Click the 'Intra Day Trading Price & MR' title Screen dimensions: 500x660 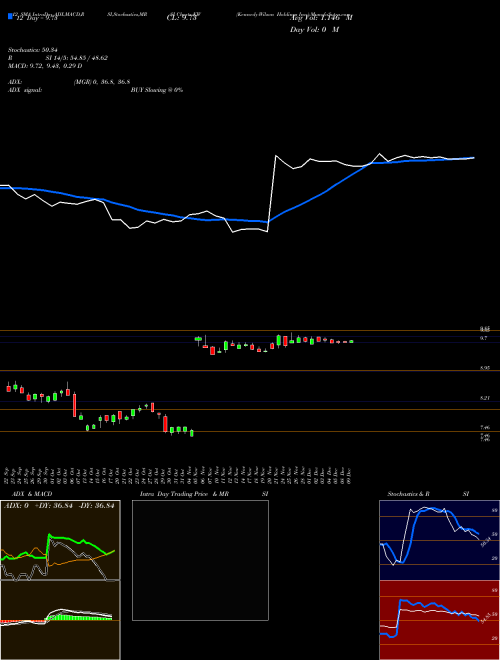click(184, 494)
